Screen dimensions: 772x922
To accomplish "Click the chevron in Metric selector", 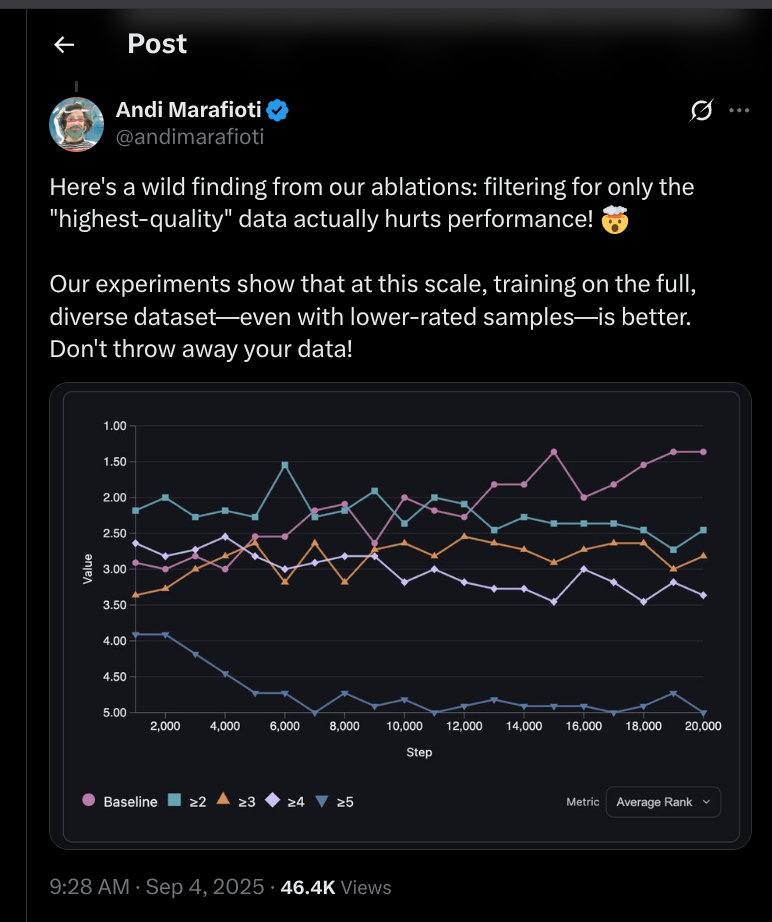I will point(707,802).
